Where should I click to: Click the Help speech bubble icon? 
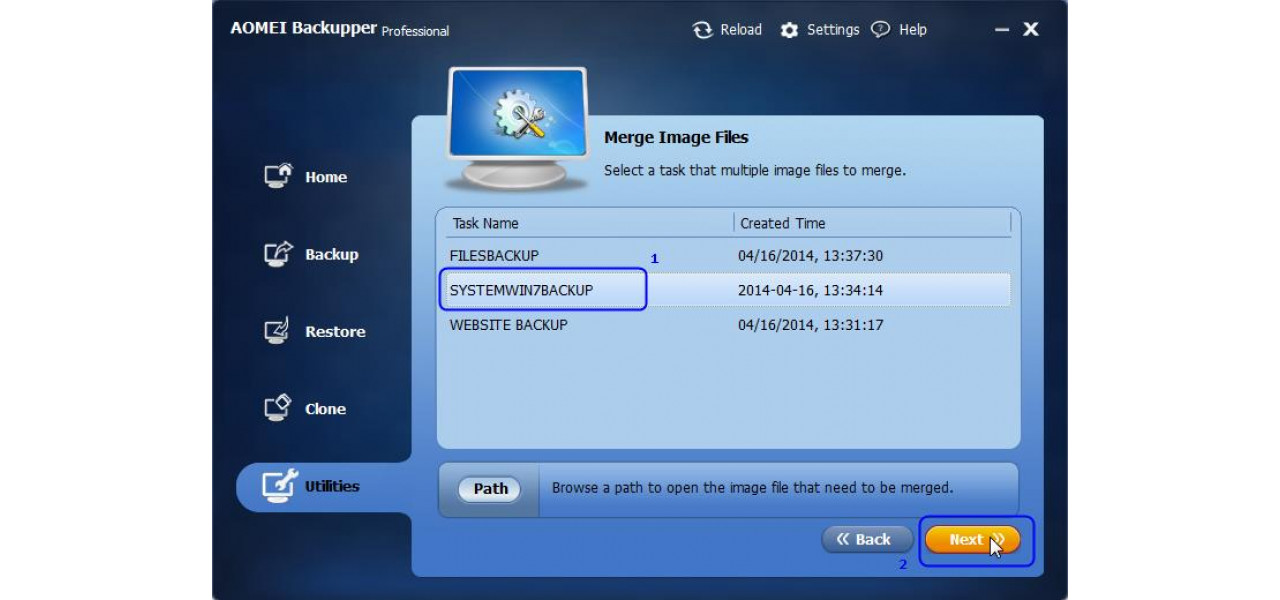[880, 30]
